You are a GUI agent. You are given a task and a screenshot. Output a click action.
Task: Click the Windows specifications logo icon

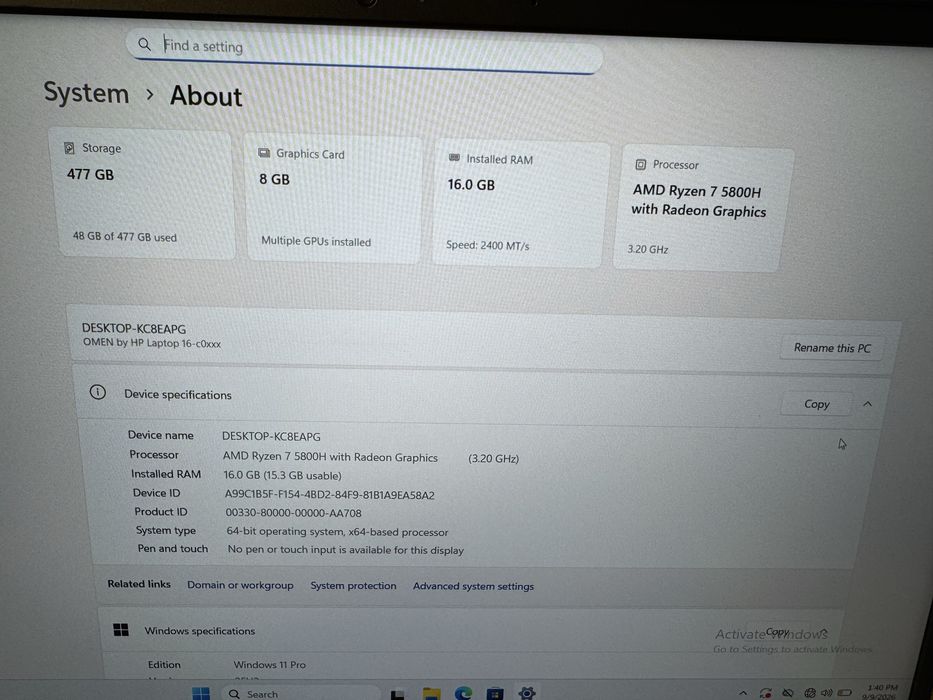click(x=121, y=630)
